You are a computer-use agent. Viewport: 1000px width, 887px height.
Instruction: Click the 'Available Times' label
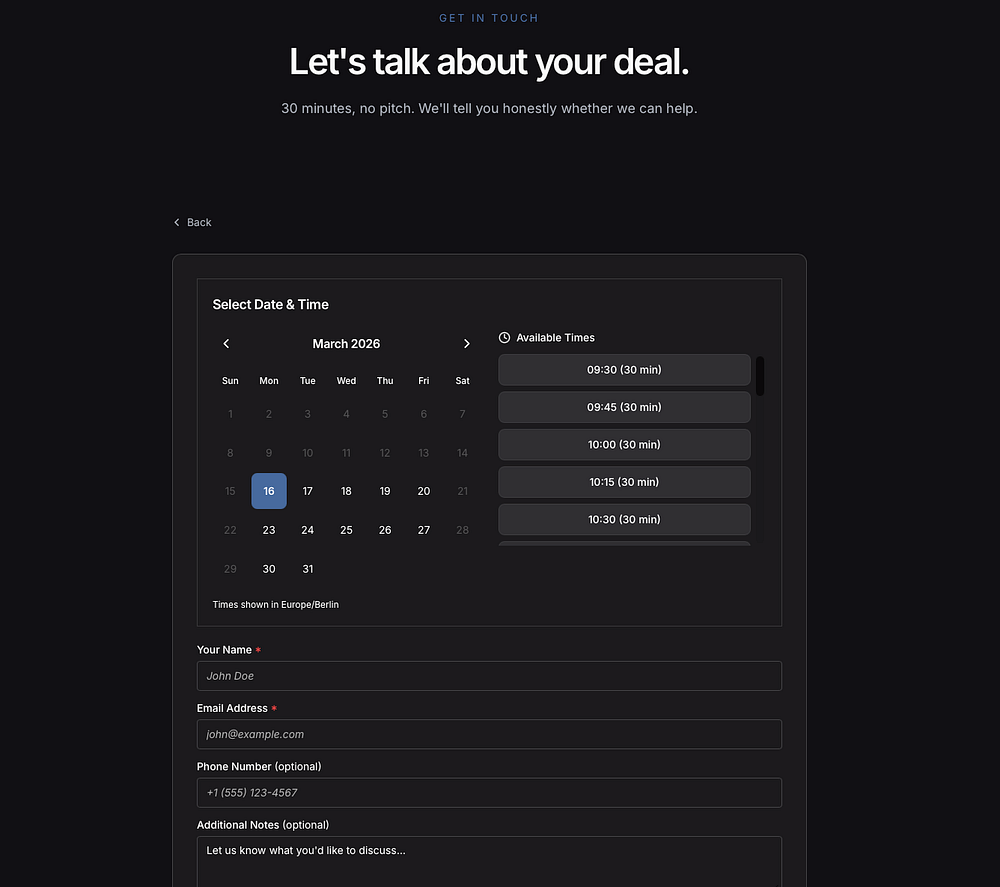pos(555,338)
